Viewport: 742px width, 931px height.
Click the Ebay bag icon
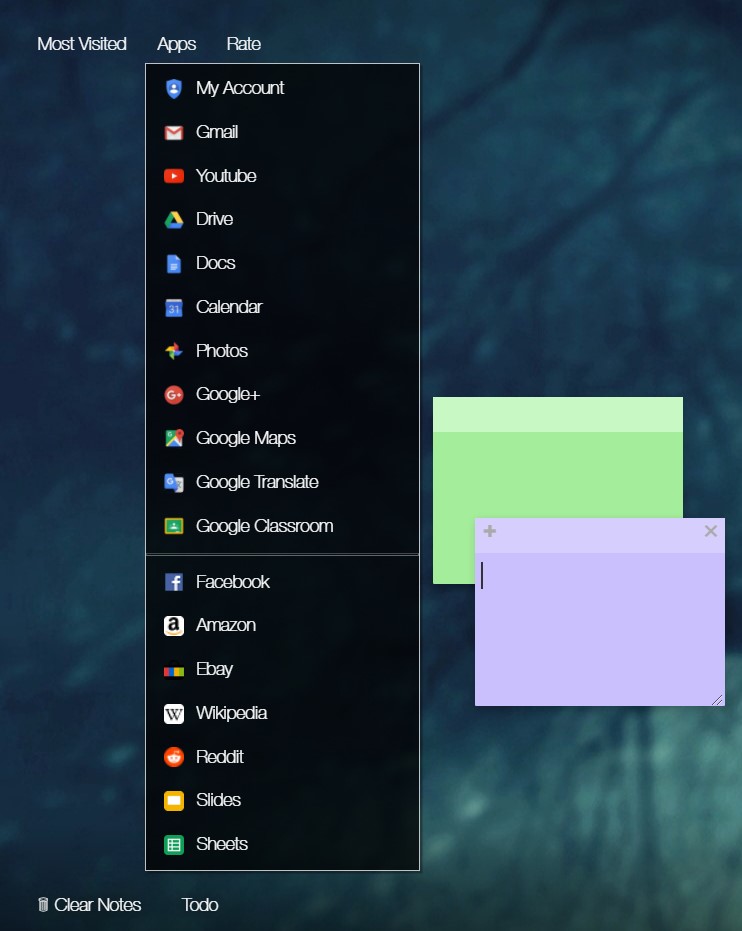[x=173, y=669]
